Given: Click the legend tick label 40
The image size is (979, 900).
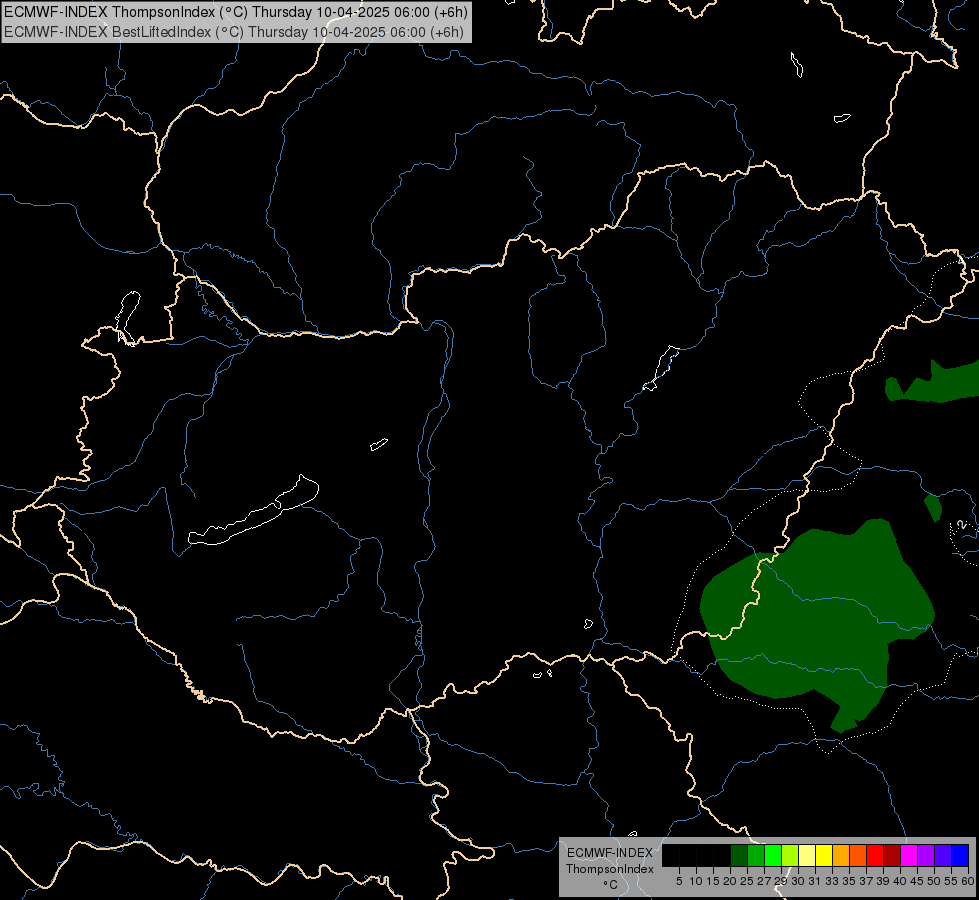Looking at the screenshot, I should (x=900, y=881).
